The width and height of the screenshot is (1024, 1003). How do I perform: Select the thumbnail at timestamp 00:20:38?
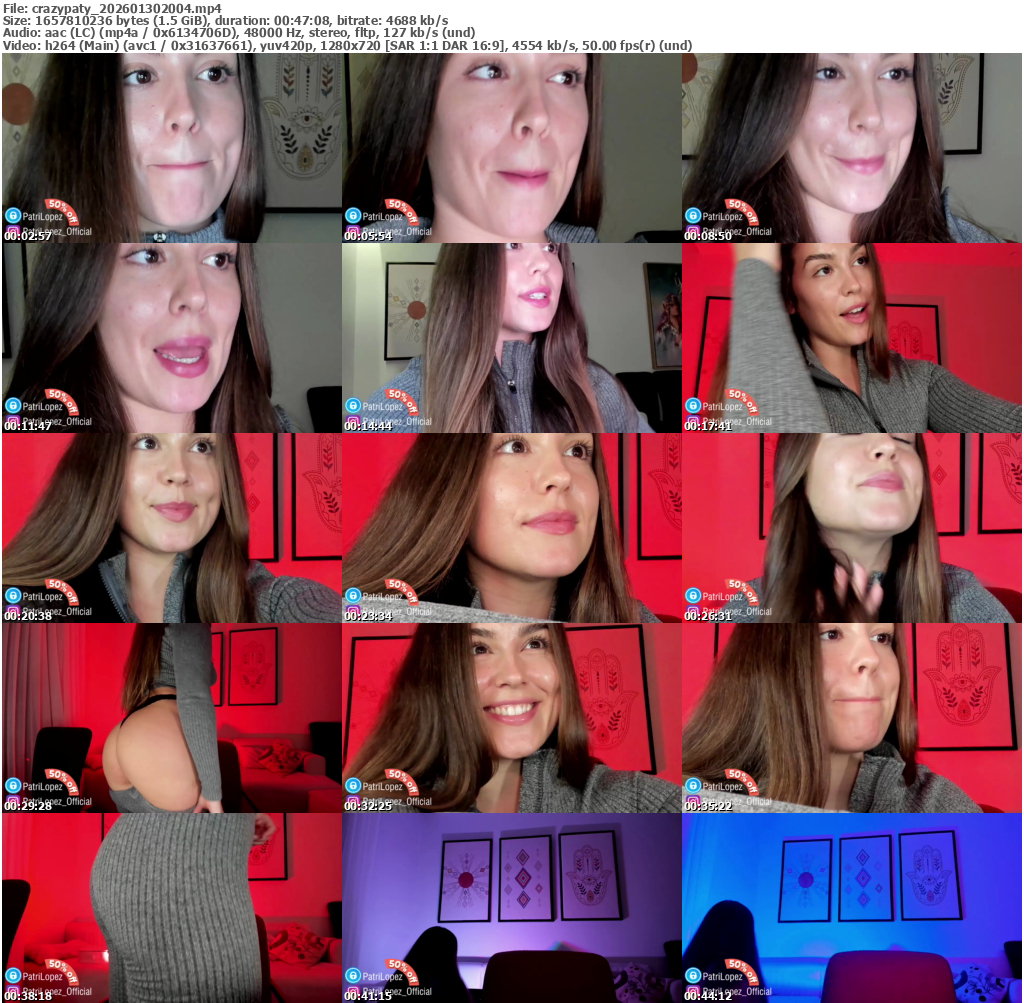(x=171, y=528)
